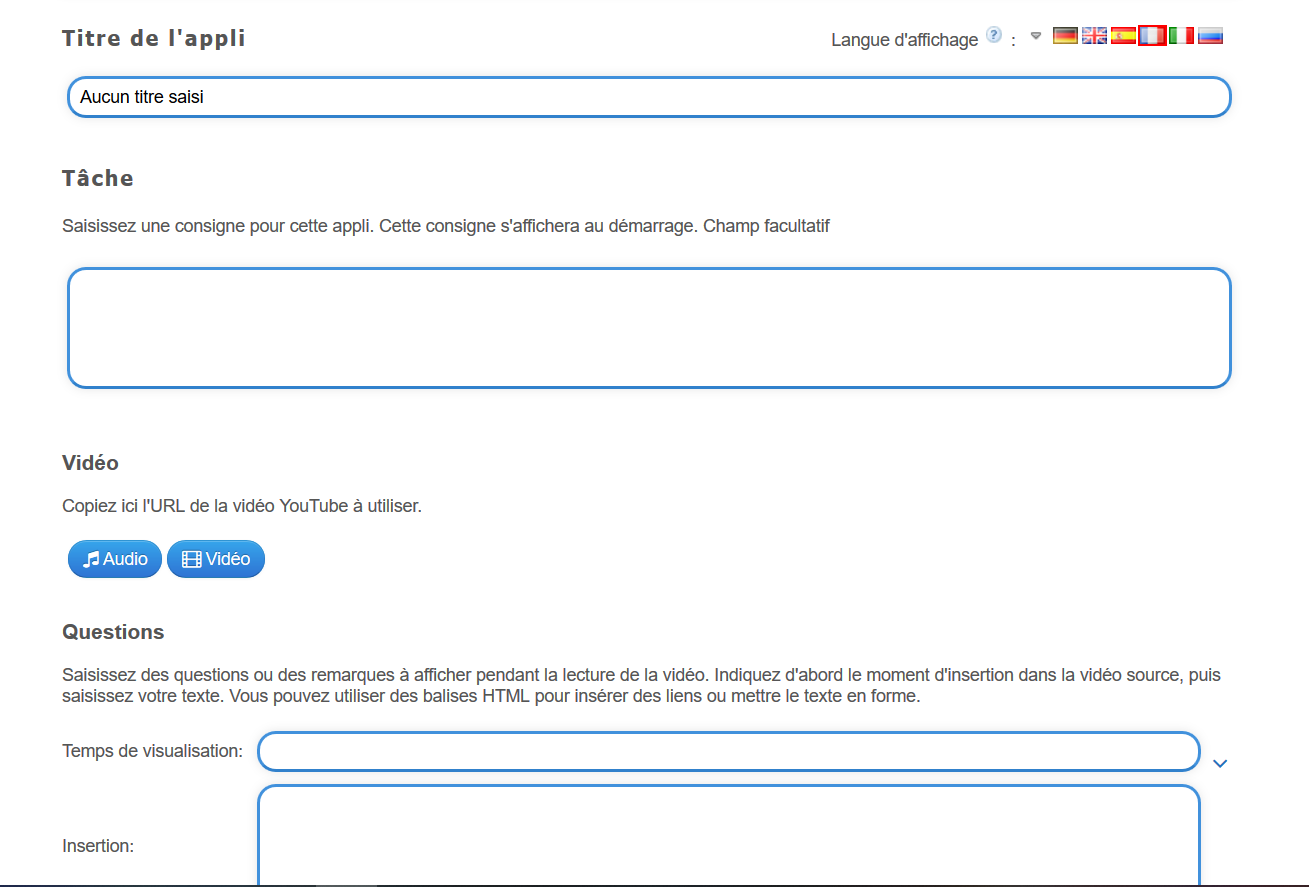Select the British flag display language

point(1094,36)
